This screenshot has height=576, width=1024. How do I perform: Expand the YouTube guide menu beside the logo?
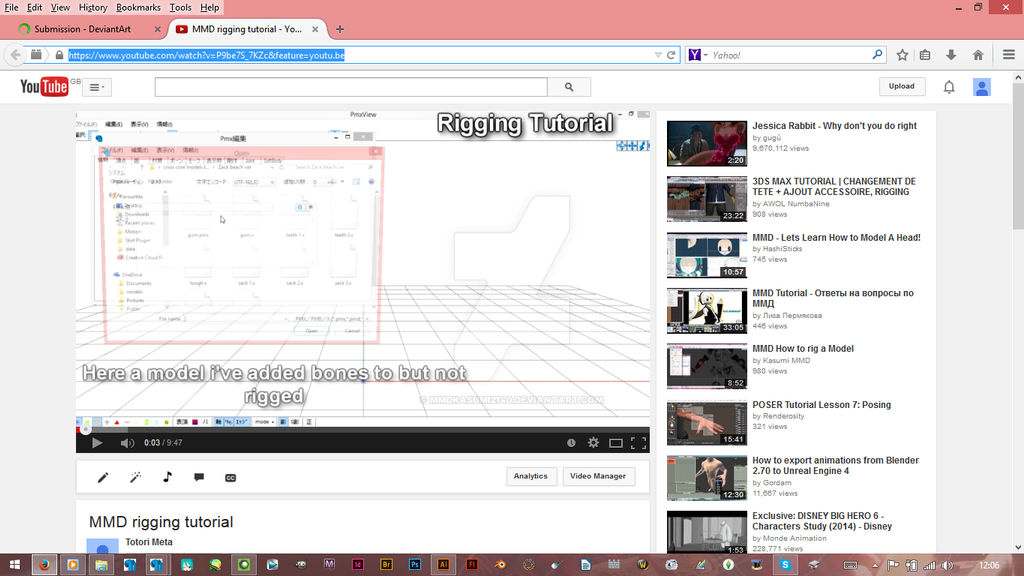[x=96, y=86]
